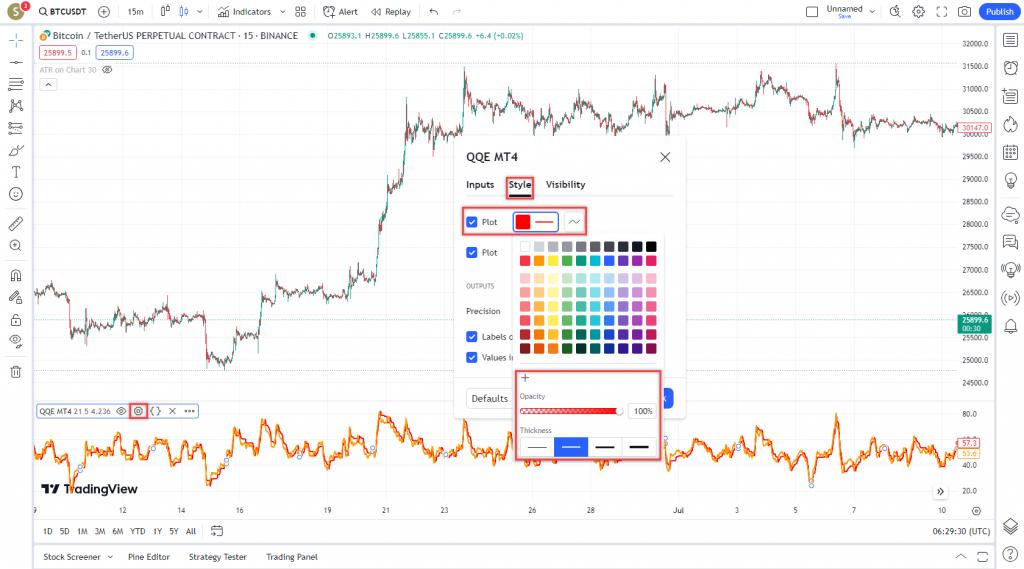This screenshot has width=1024, height=569.
Task: Select the brush drawing tool
Action: pyautogui.click(x=16, y=150)
